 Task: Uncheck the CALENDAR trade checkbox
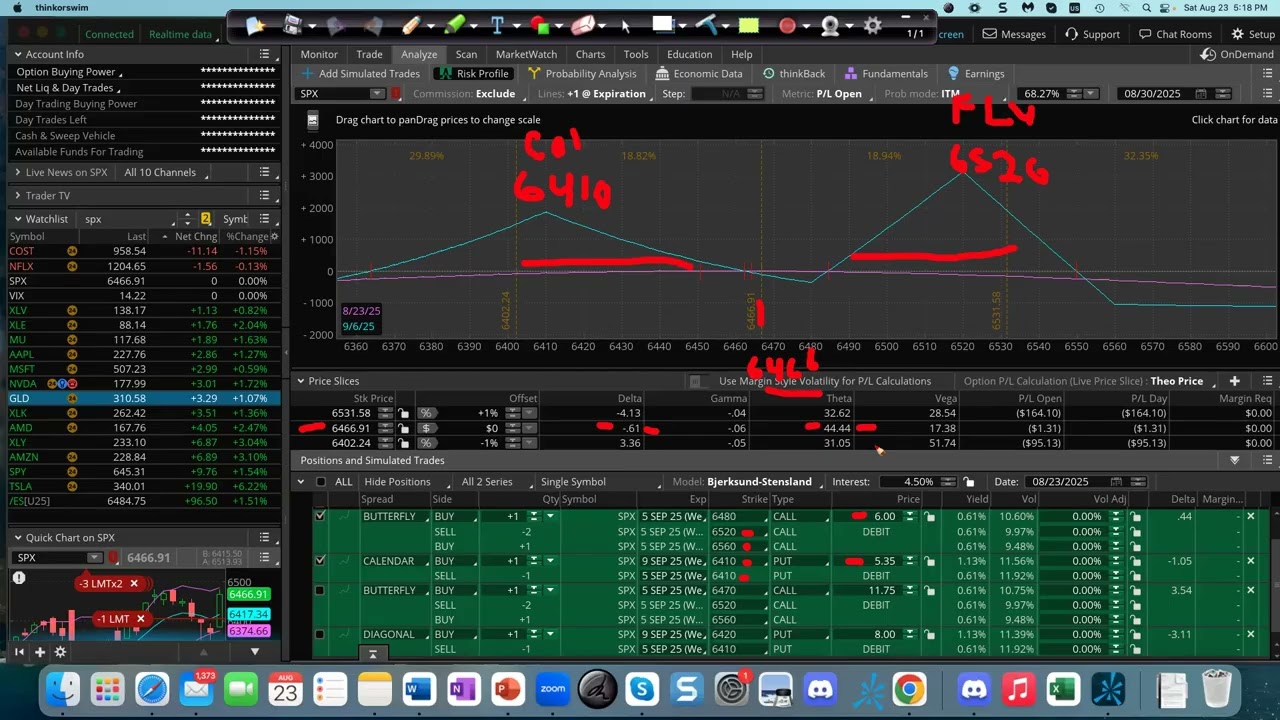pos(320,560)
